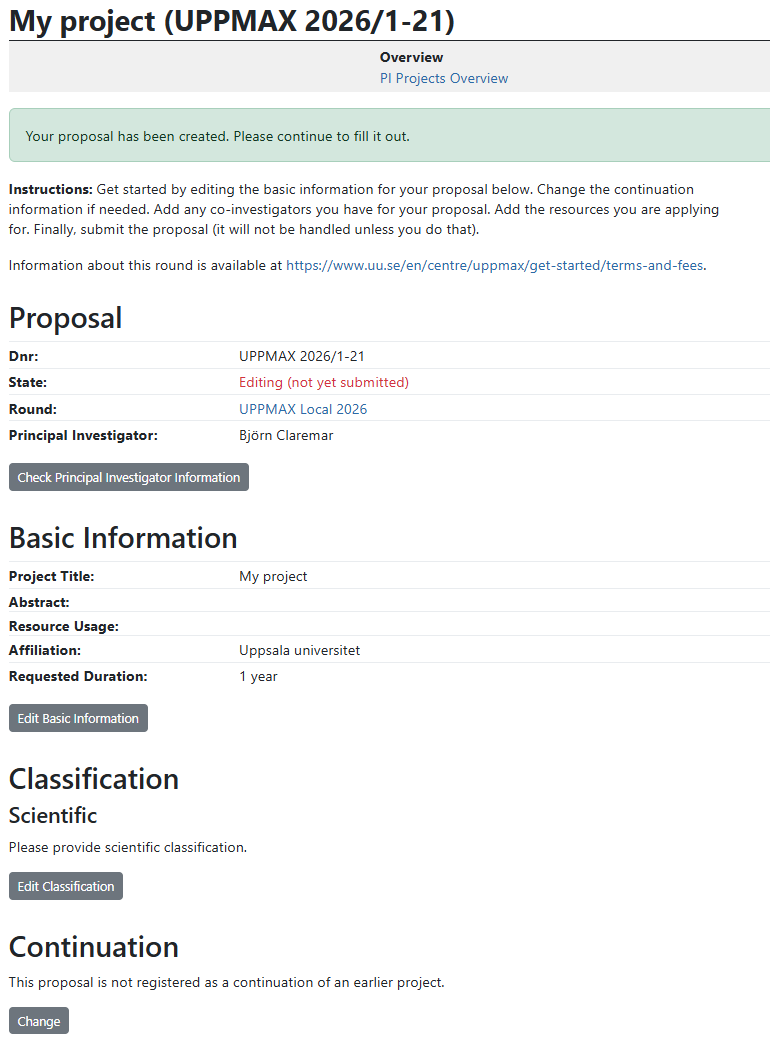Click the Edit Classification button

(66, 886)
